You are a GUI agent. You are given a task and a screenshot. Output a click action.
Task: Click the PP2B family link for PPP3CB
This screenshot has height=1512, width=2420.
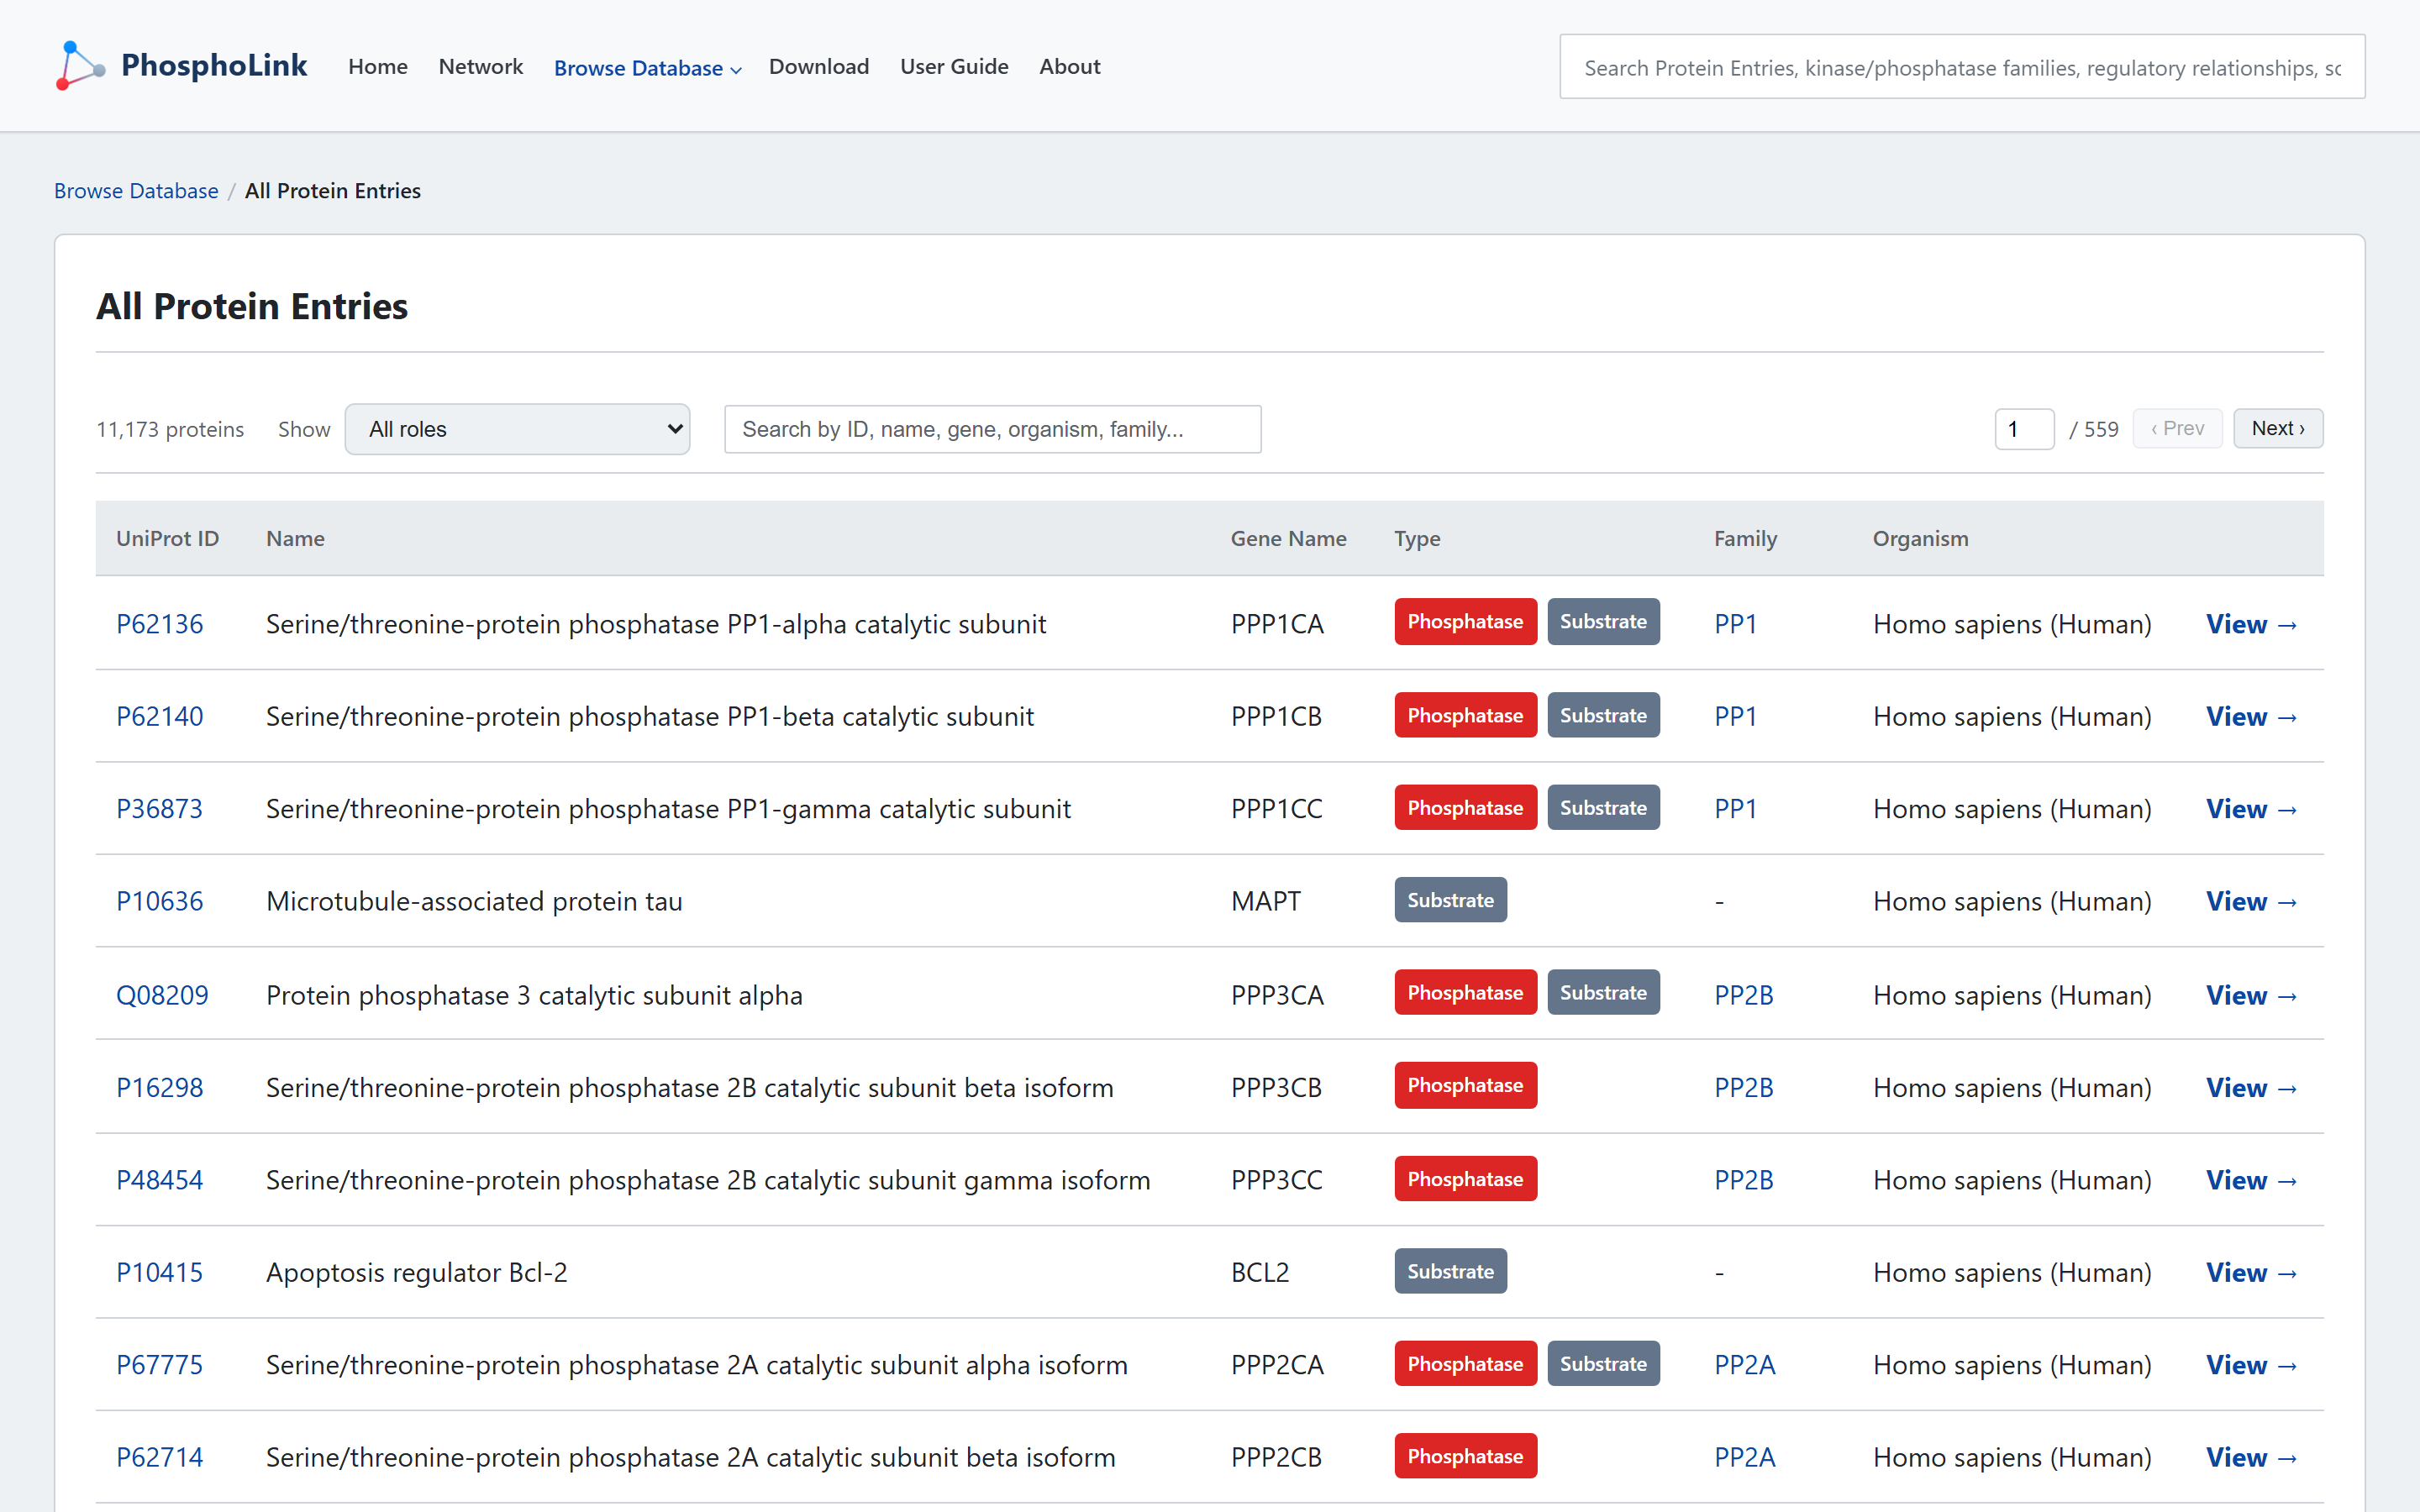click(1744, 1087)
